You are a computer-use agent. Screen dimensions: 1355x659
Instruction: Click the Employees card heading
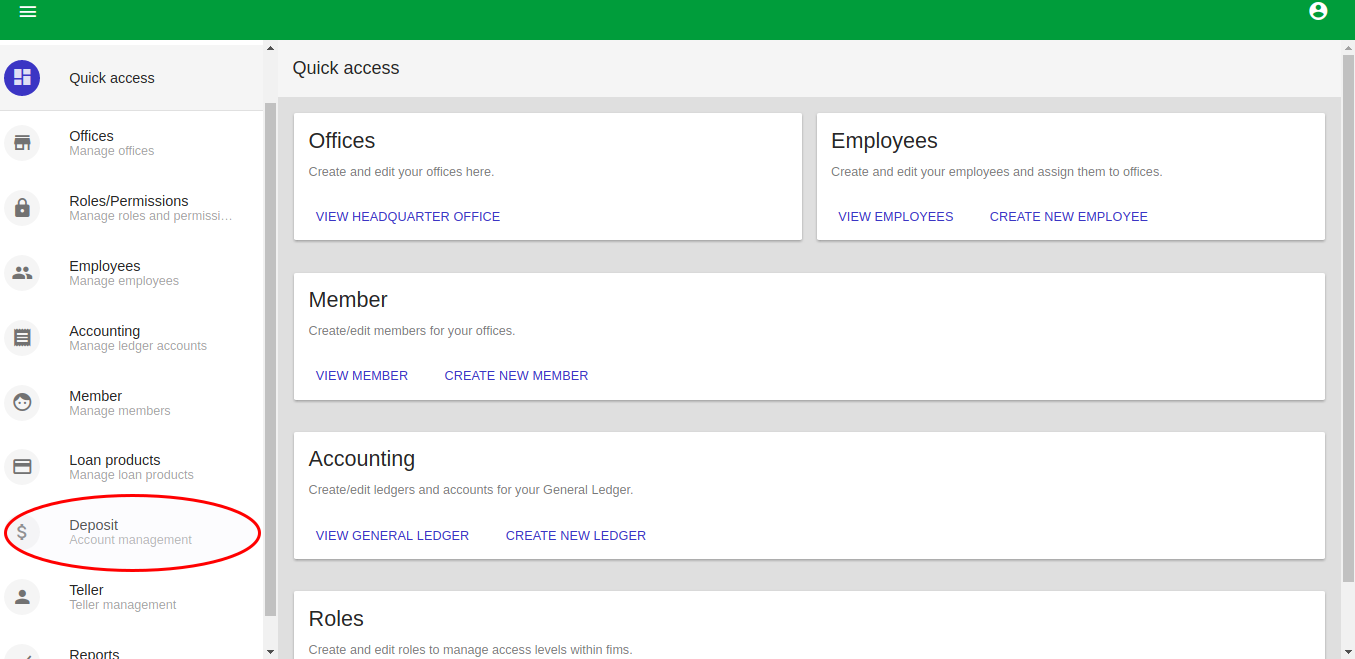click(884, 141)
